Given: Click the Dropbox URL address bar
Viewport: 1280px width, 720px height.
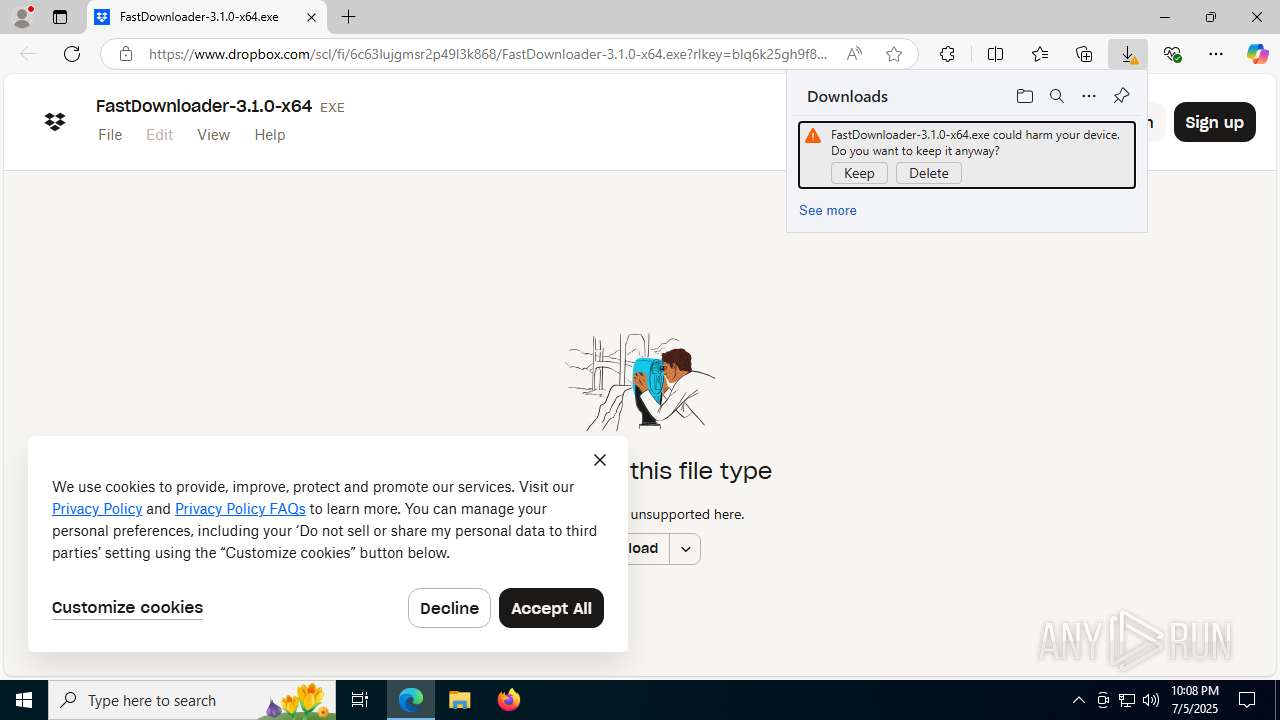Looking at the screenshot, I should [x=488, y=54].
